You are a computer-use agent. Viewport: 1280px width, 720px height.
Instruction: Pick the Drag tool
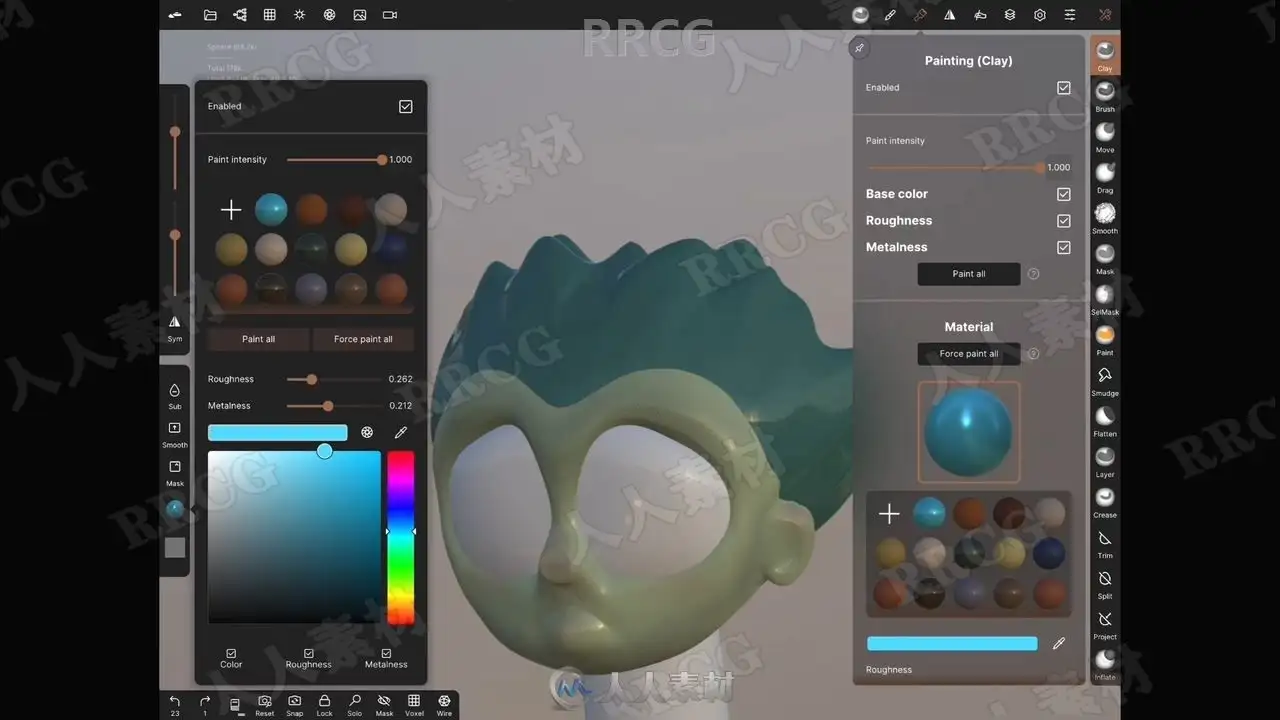(x=1105, y=177)
